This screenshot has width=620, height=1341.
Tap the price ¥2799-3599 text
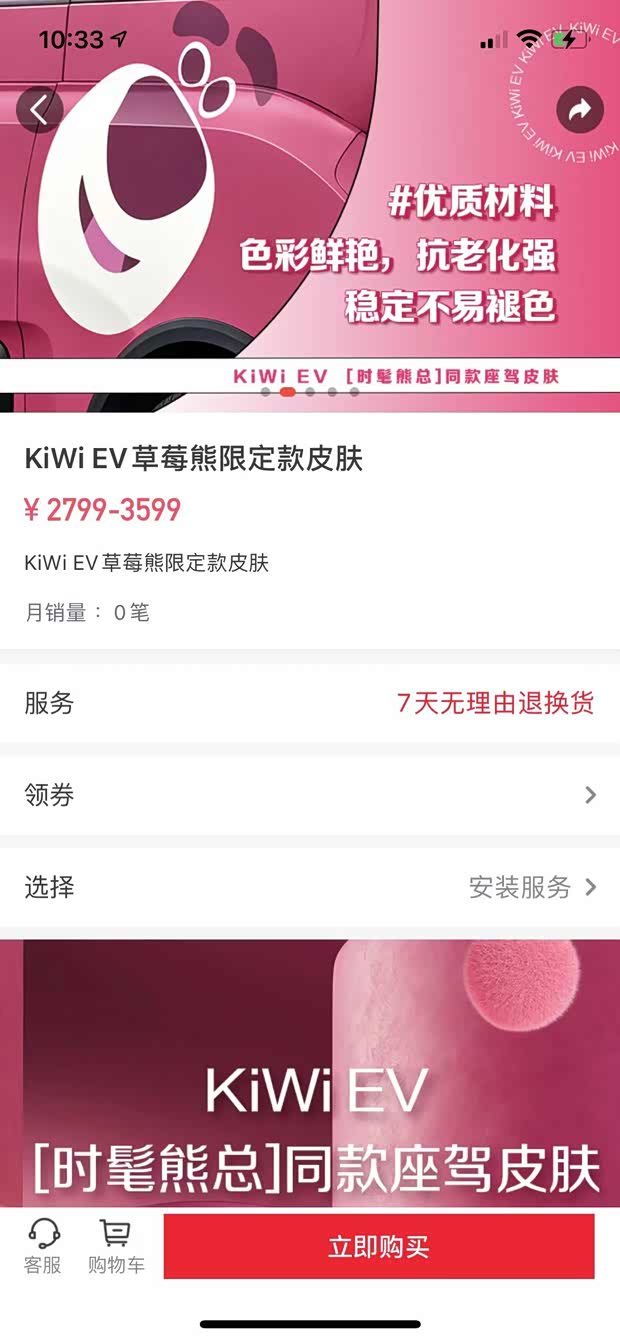click(x=102, y=510)
